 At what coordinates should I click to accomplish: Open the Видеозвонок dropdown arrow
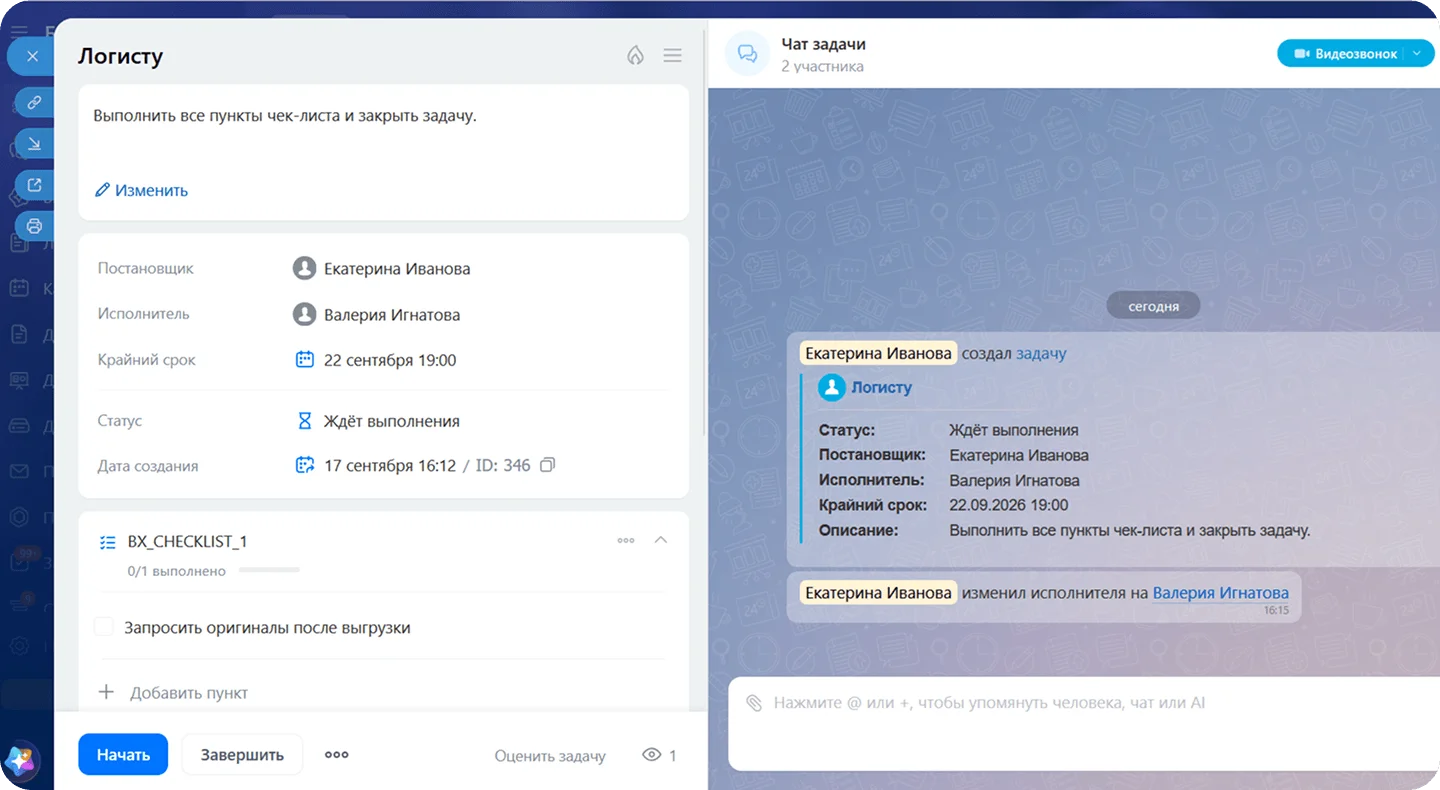pyautogui.click(x=1417, y=54)
